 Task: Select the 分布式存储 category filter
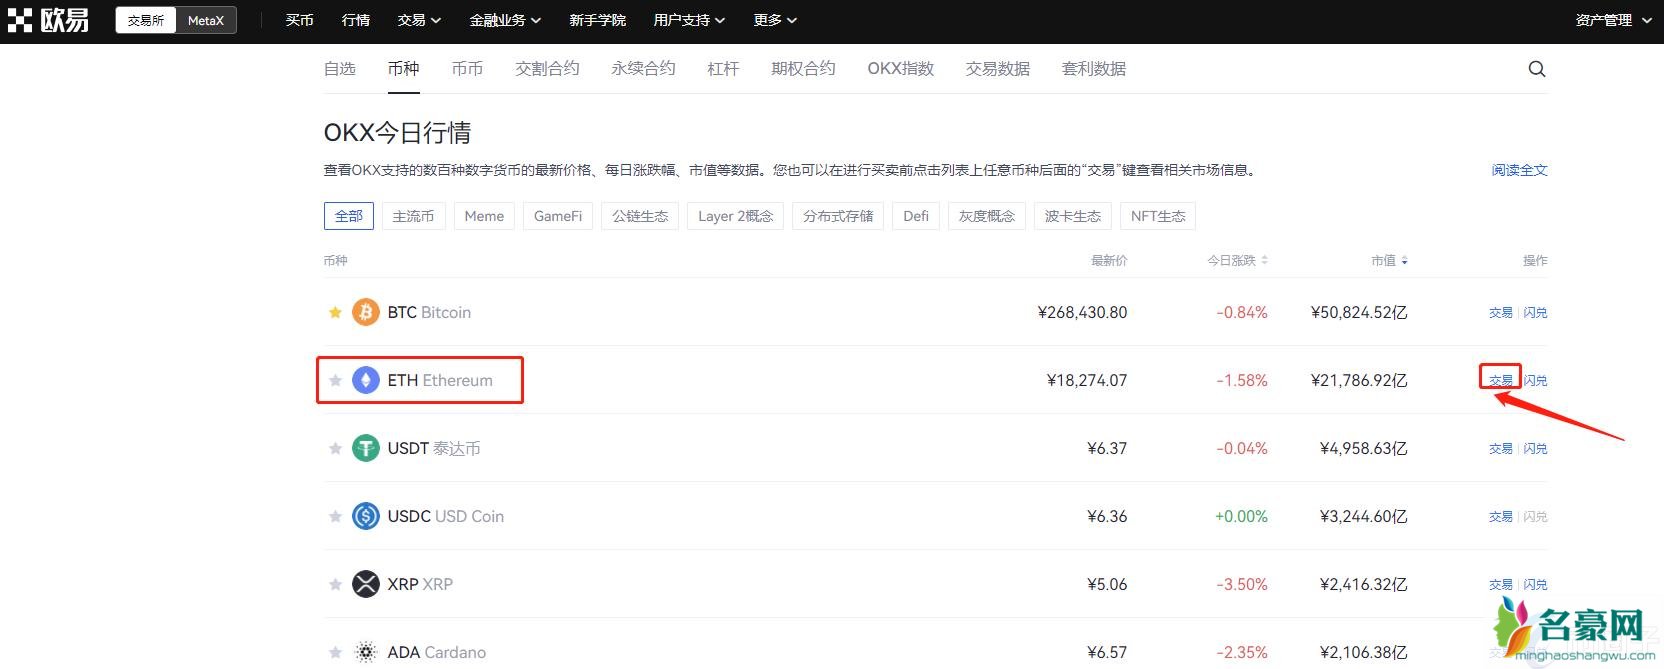838,216
